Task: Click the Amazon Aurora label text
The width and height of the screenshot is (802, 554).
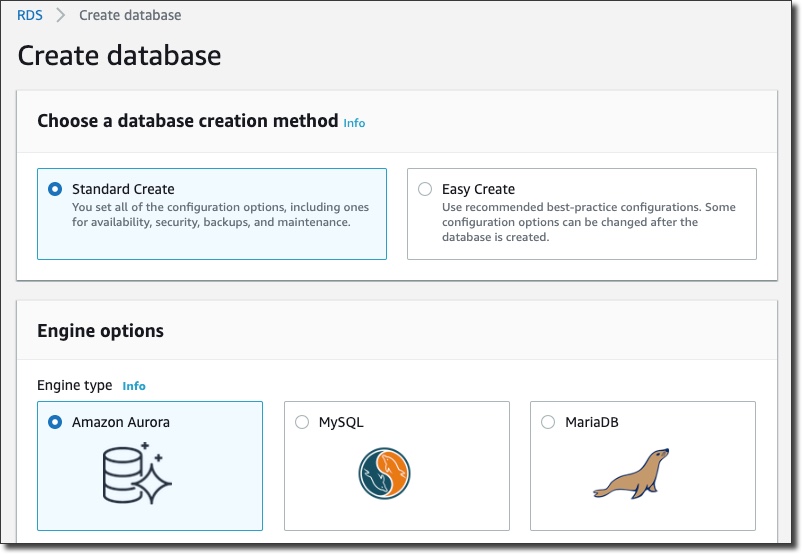Action: tap(121, 422)
